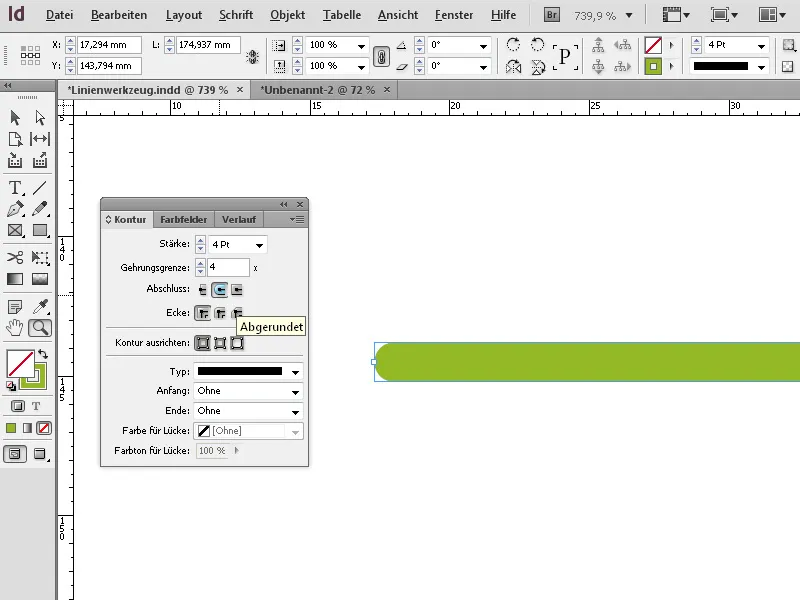This screenshot has height=600, width=800.
Task: Click rotate 90° clockwise icon
Action: click(513, 45)
